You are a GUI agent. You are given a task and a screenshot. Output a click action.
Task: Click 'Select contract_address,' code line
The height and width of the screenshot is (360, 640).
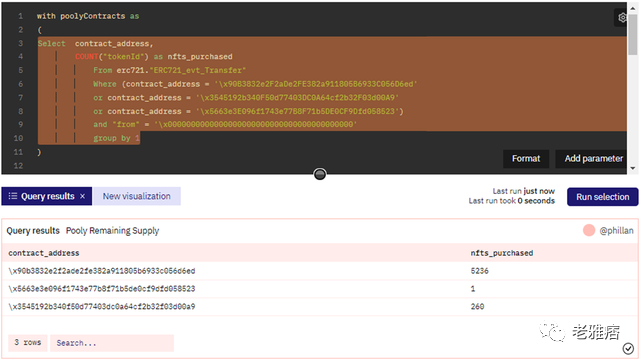point(96,43)
